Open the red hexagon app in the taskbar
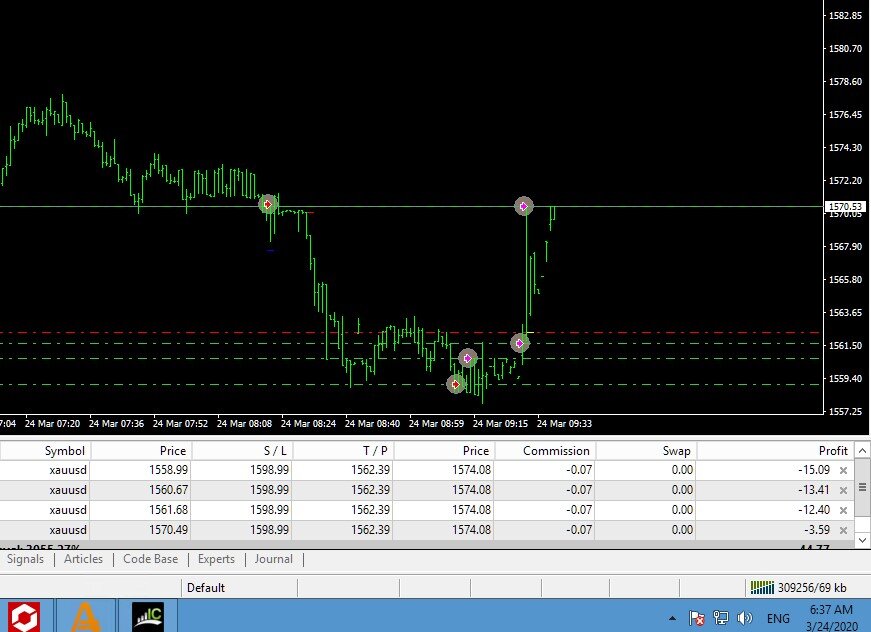The image size is (871, 632). tap(24, 616)
